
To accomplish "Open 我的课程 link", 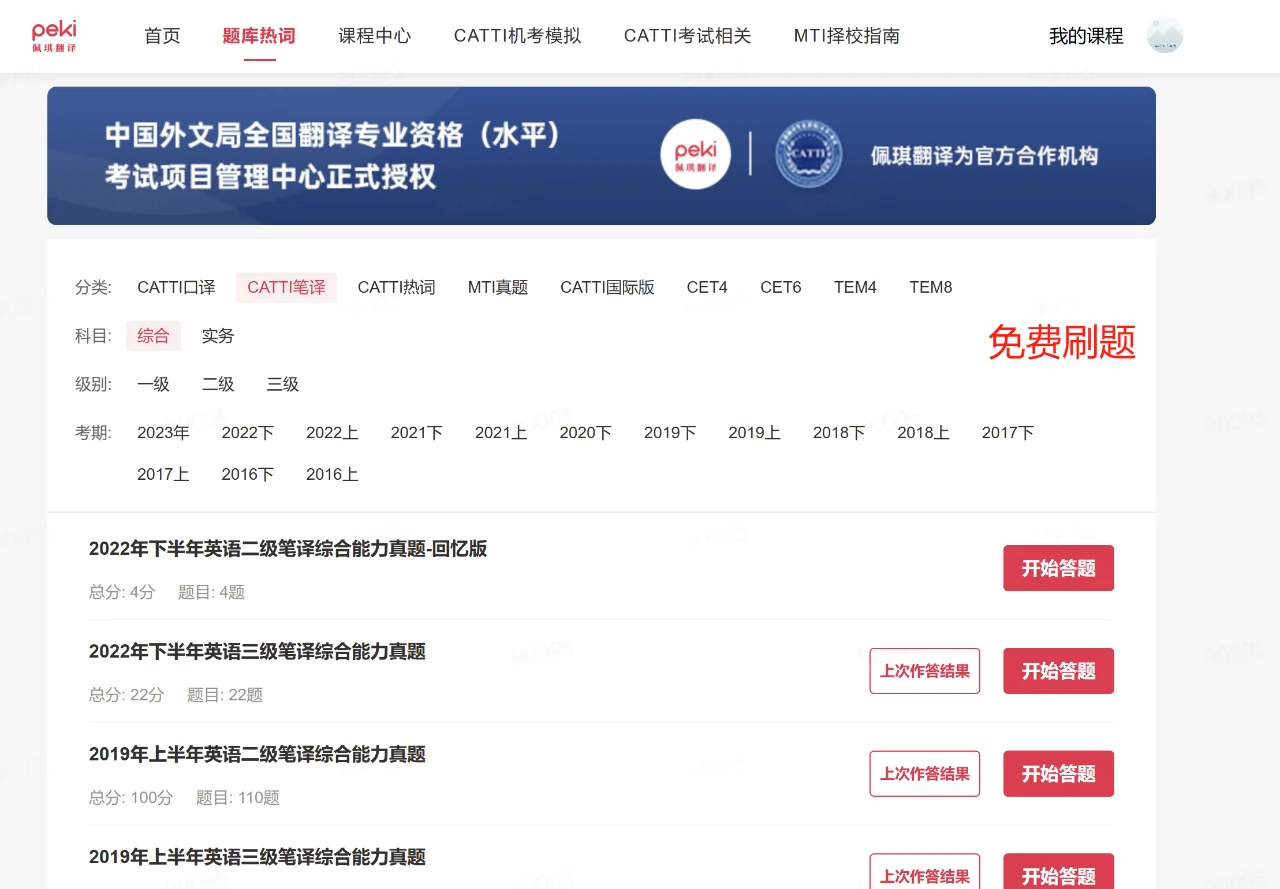I will click(1086, 36).
